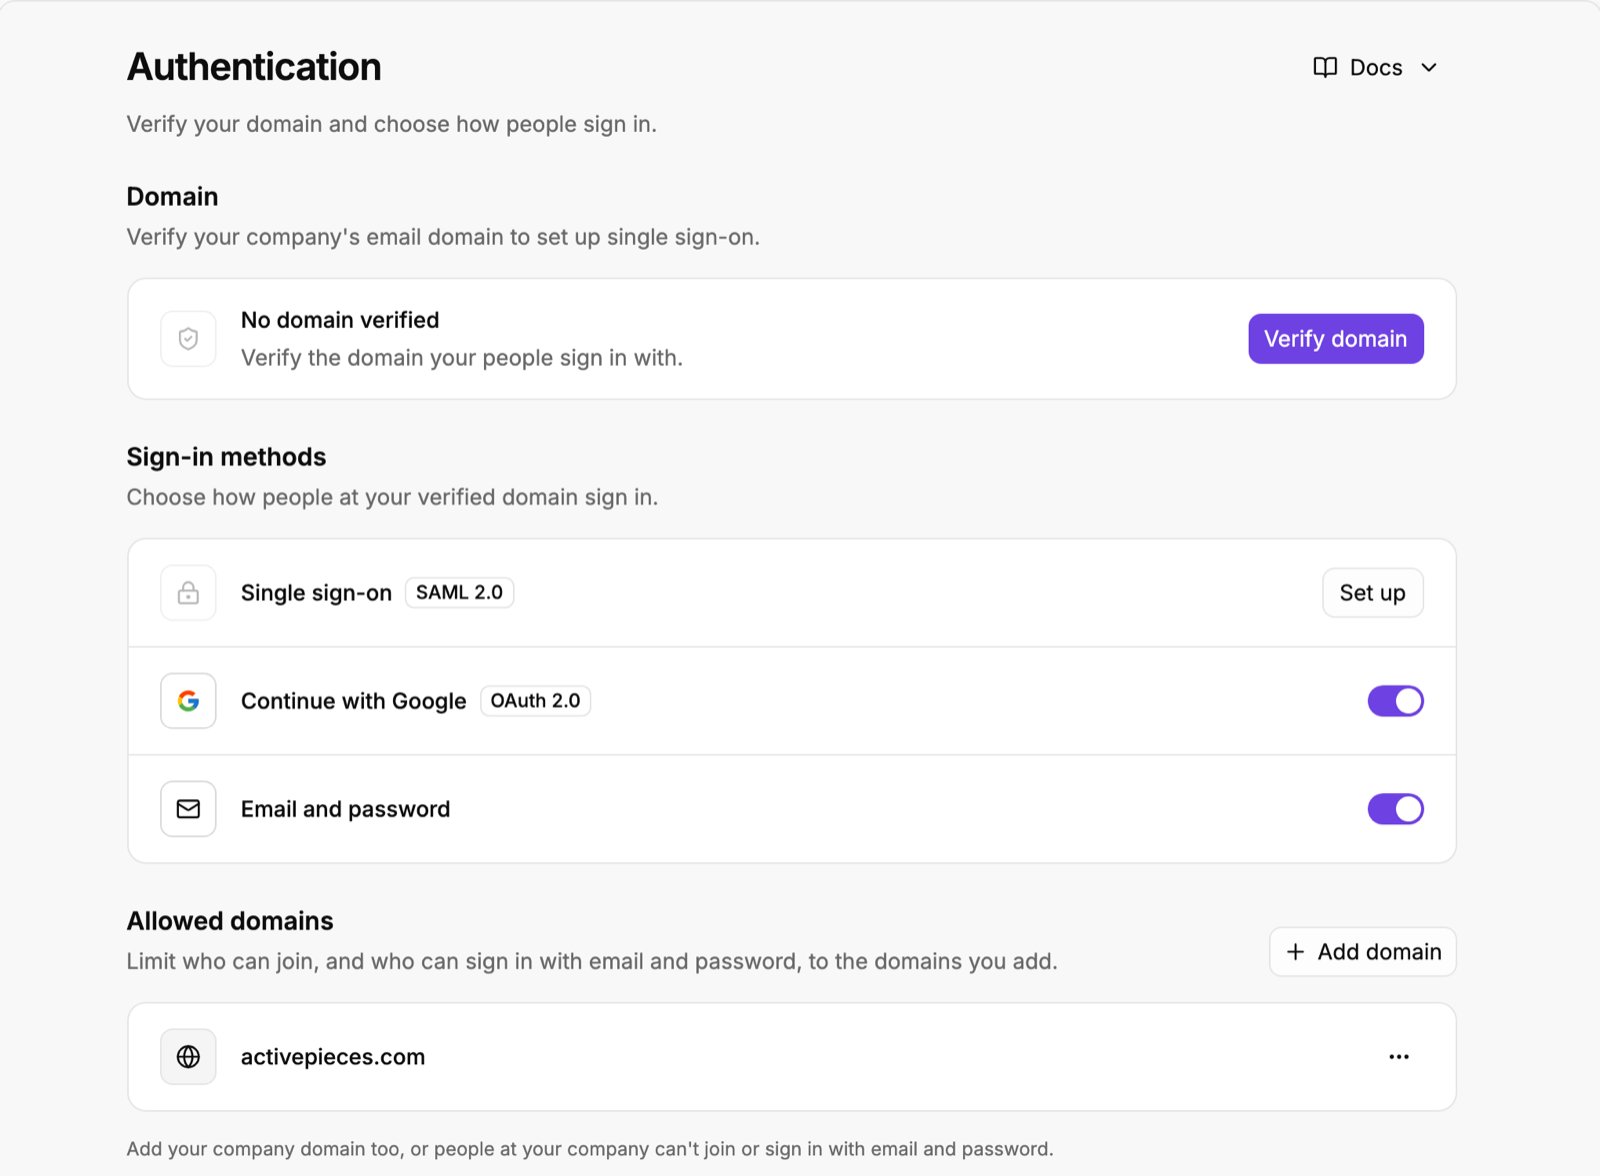Open the Docs menu

pos(1375,67)
